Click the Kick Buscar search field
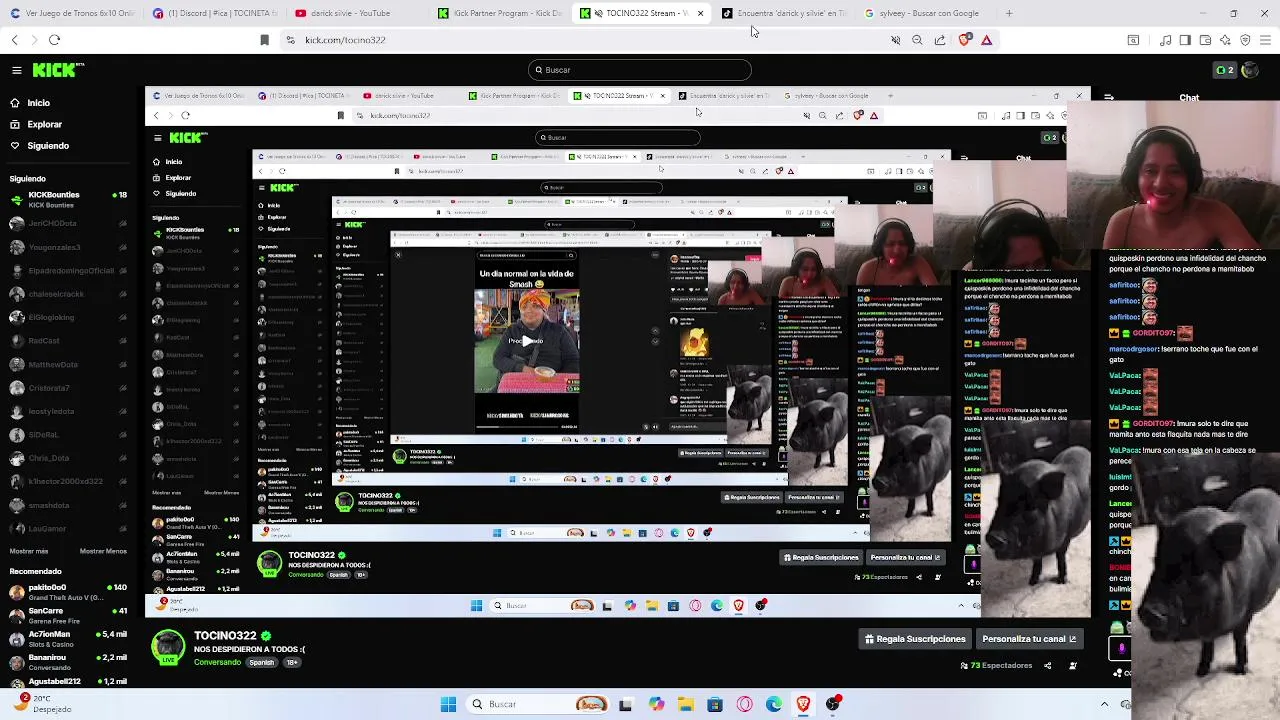Screen dimensions: 1280x720 click(640, 70)
